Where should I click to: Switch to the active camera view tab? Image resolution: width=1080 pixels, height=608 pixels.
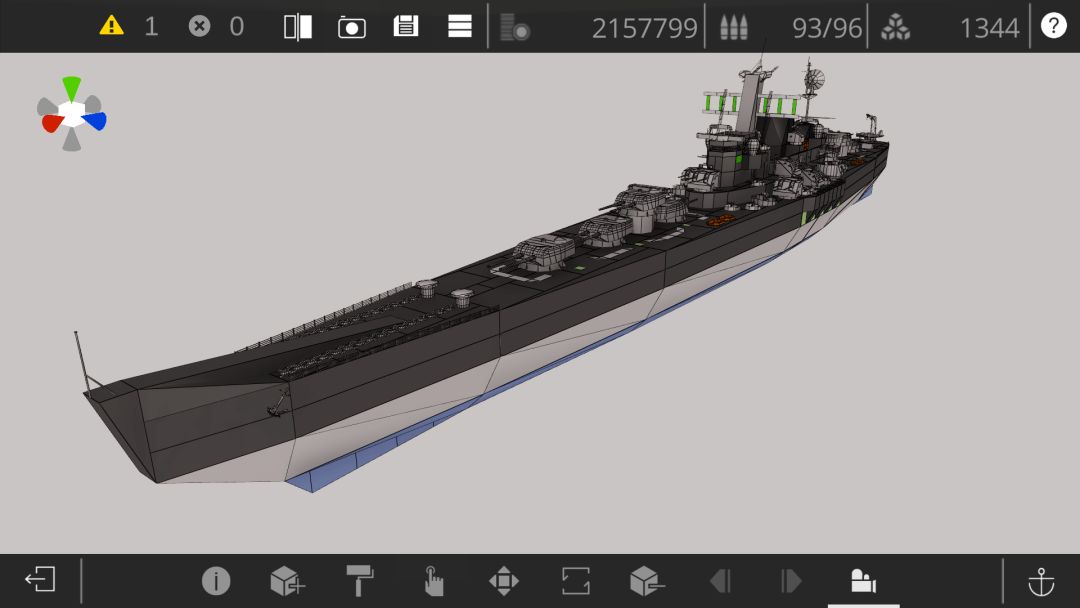pyautogui.click(x=863, y=580)
